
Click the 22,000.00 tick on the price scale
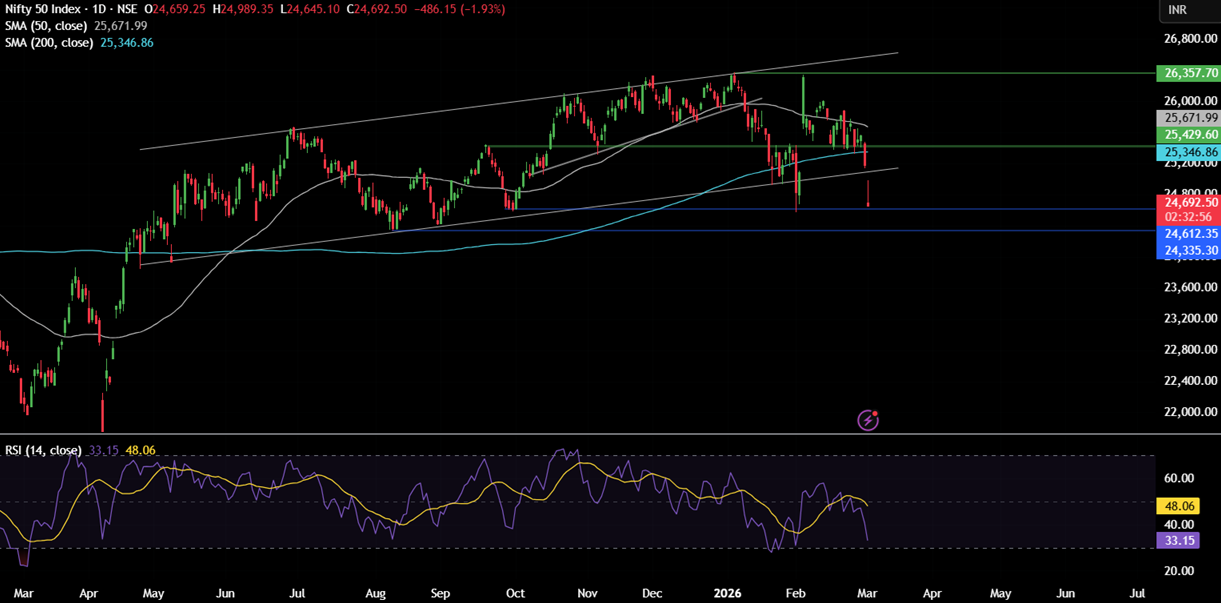[1188, 412]
